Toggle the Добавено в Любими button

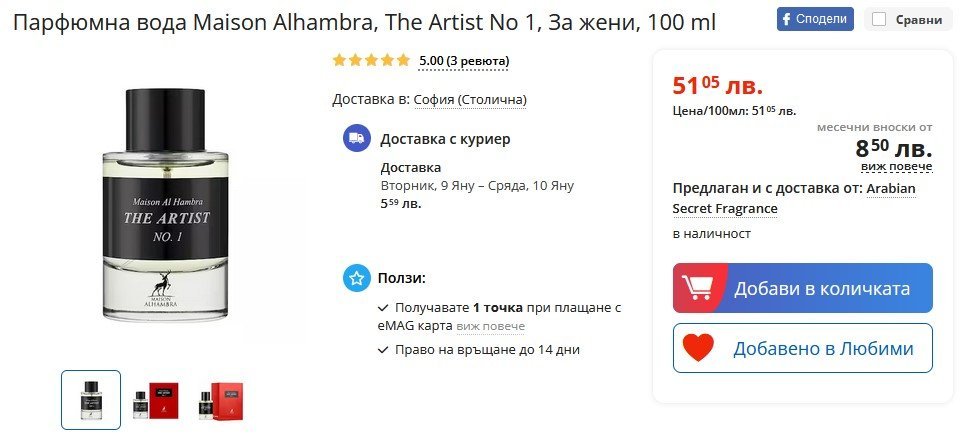pyautogui.click(x=802, y=348)
